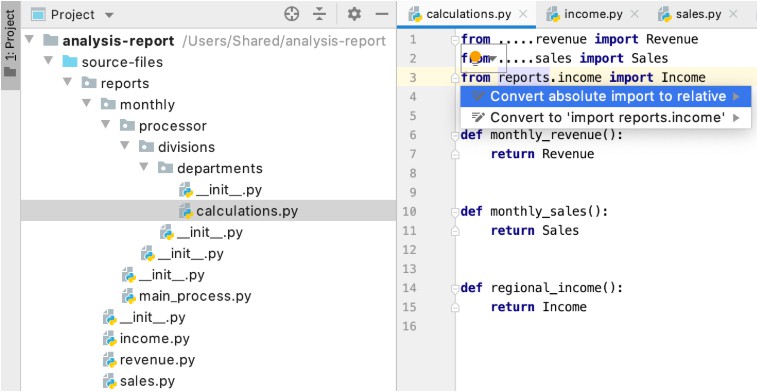Collapse the analysis-report root folder
This screenshot has height=392, width=757.
[x=29, y=40]
